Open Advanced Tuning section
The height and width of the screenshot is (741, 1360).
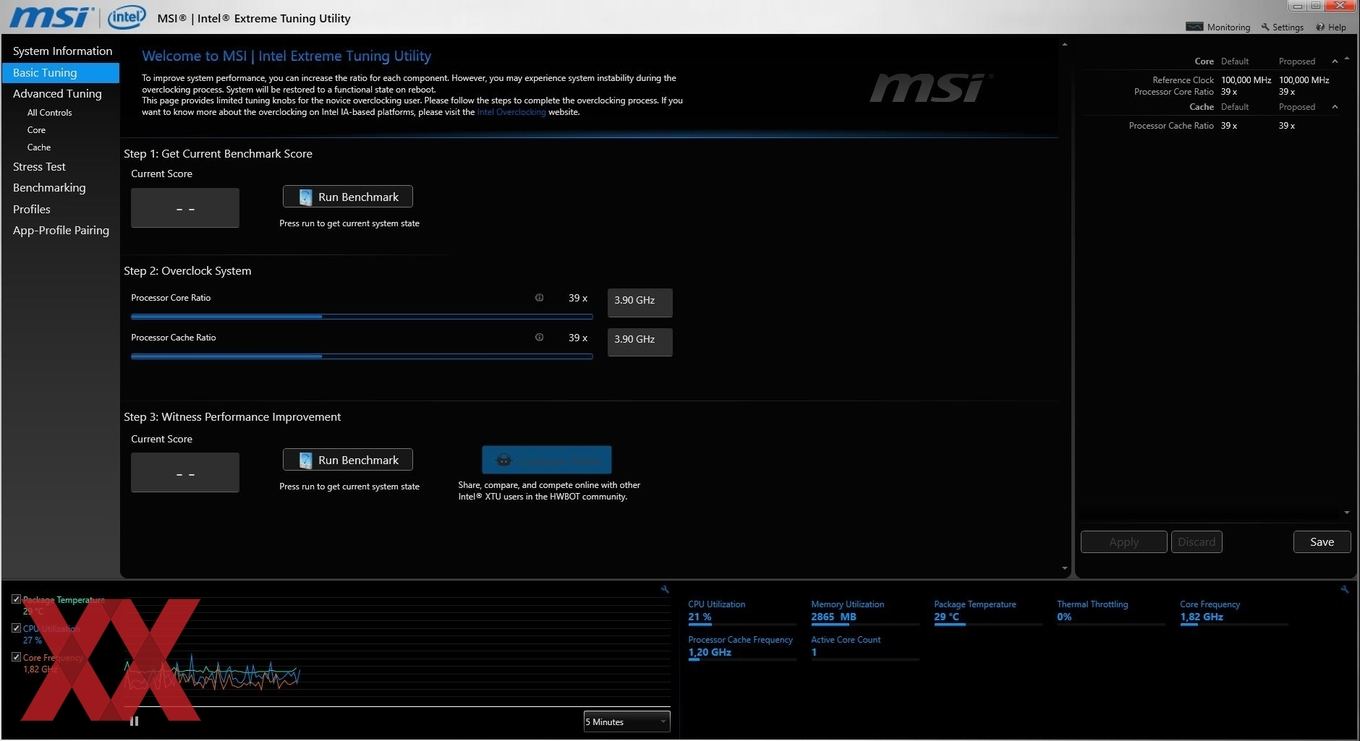[x=57, y=94]
